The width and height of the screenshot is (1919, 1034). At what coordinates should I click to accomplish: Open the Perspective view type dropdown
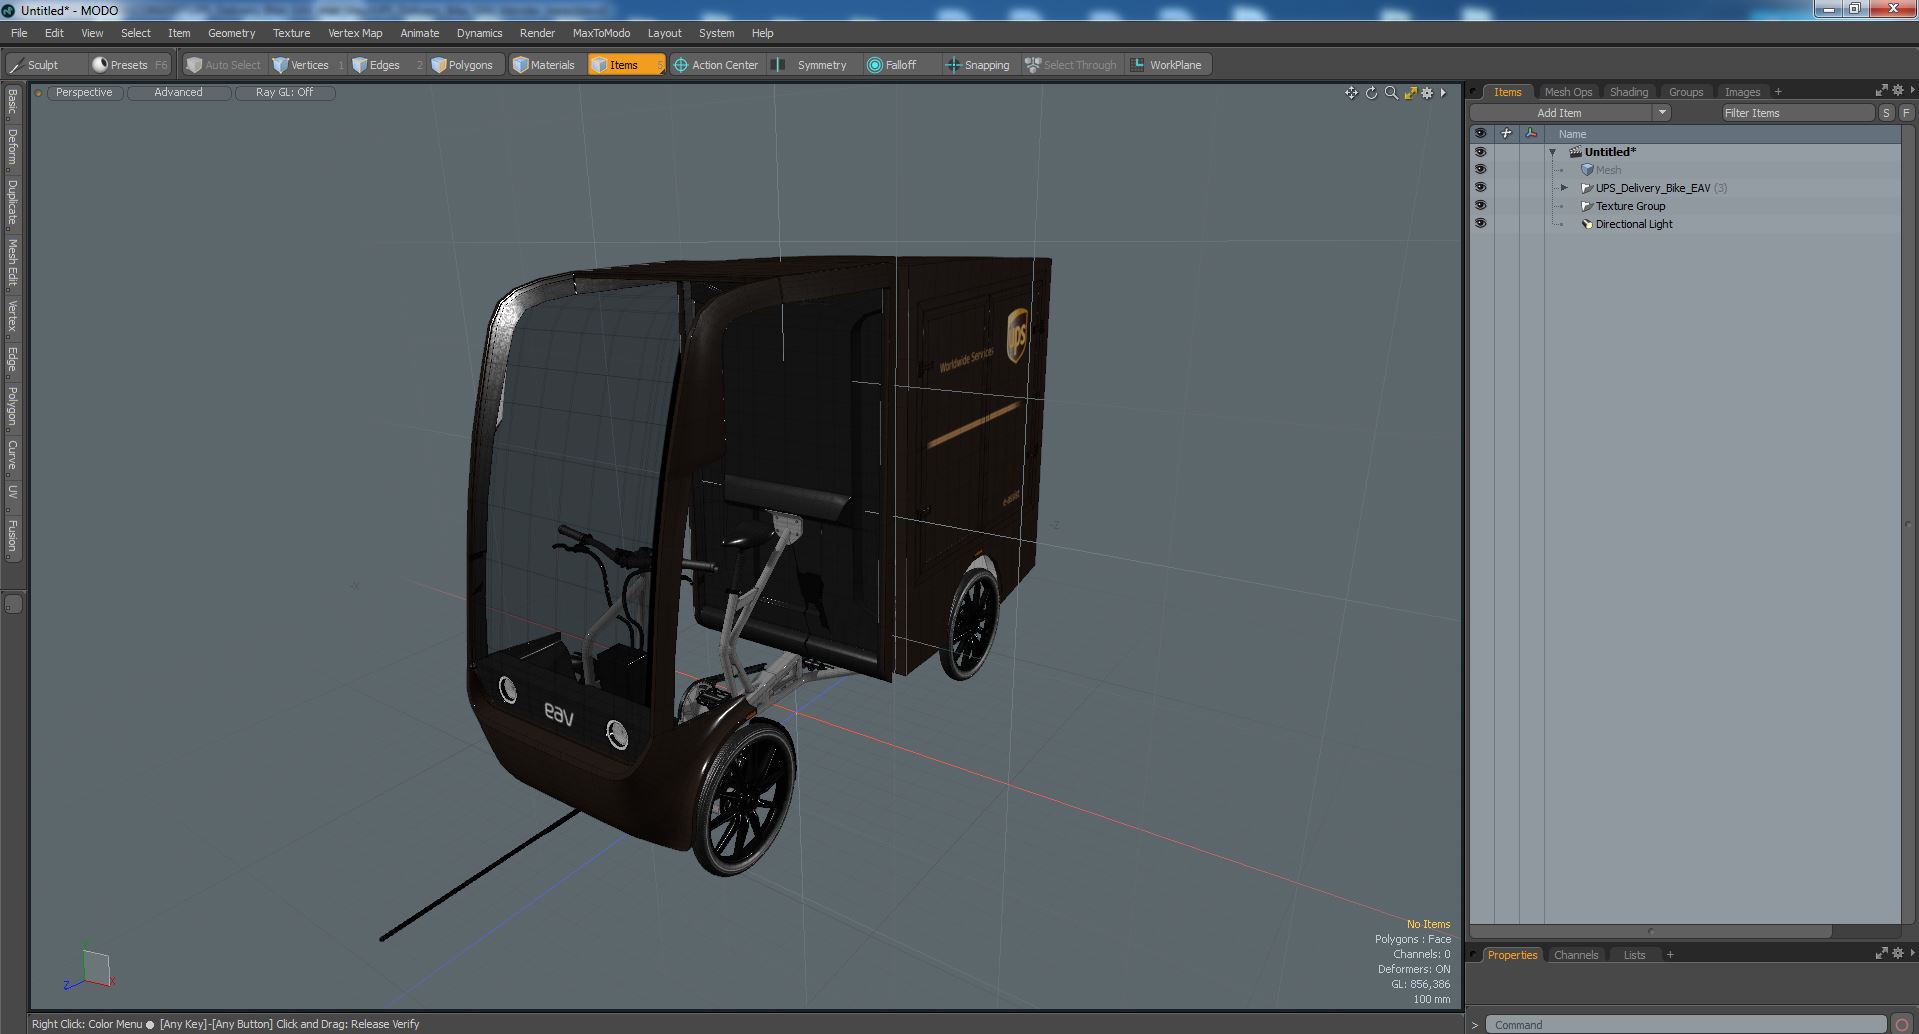(84, 93)
